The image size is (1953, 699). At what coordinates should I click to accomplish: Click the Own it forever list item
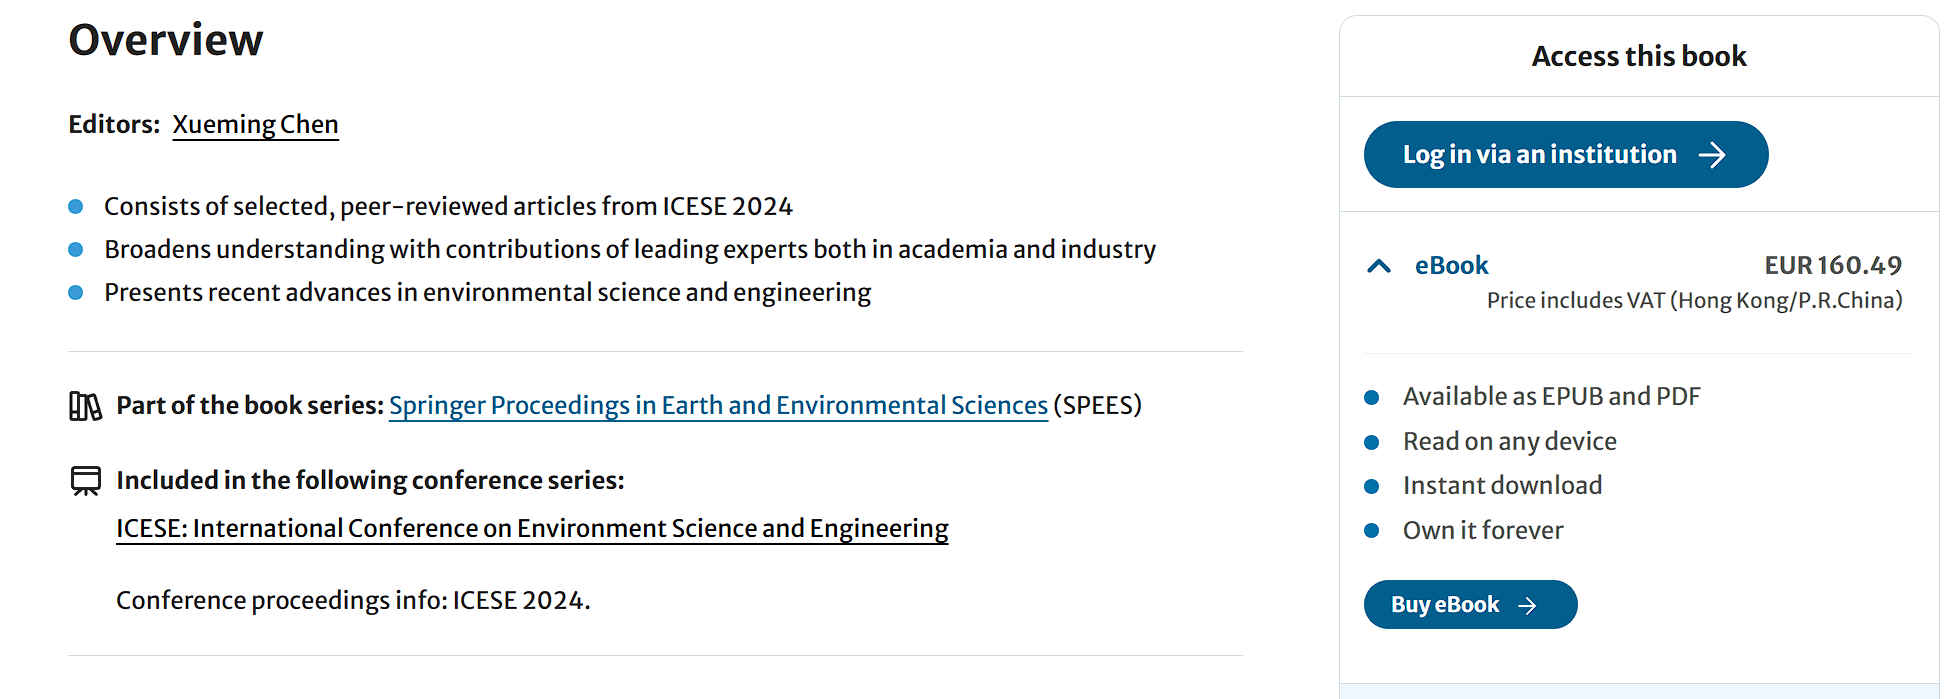(1482, 531)
